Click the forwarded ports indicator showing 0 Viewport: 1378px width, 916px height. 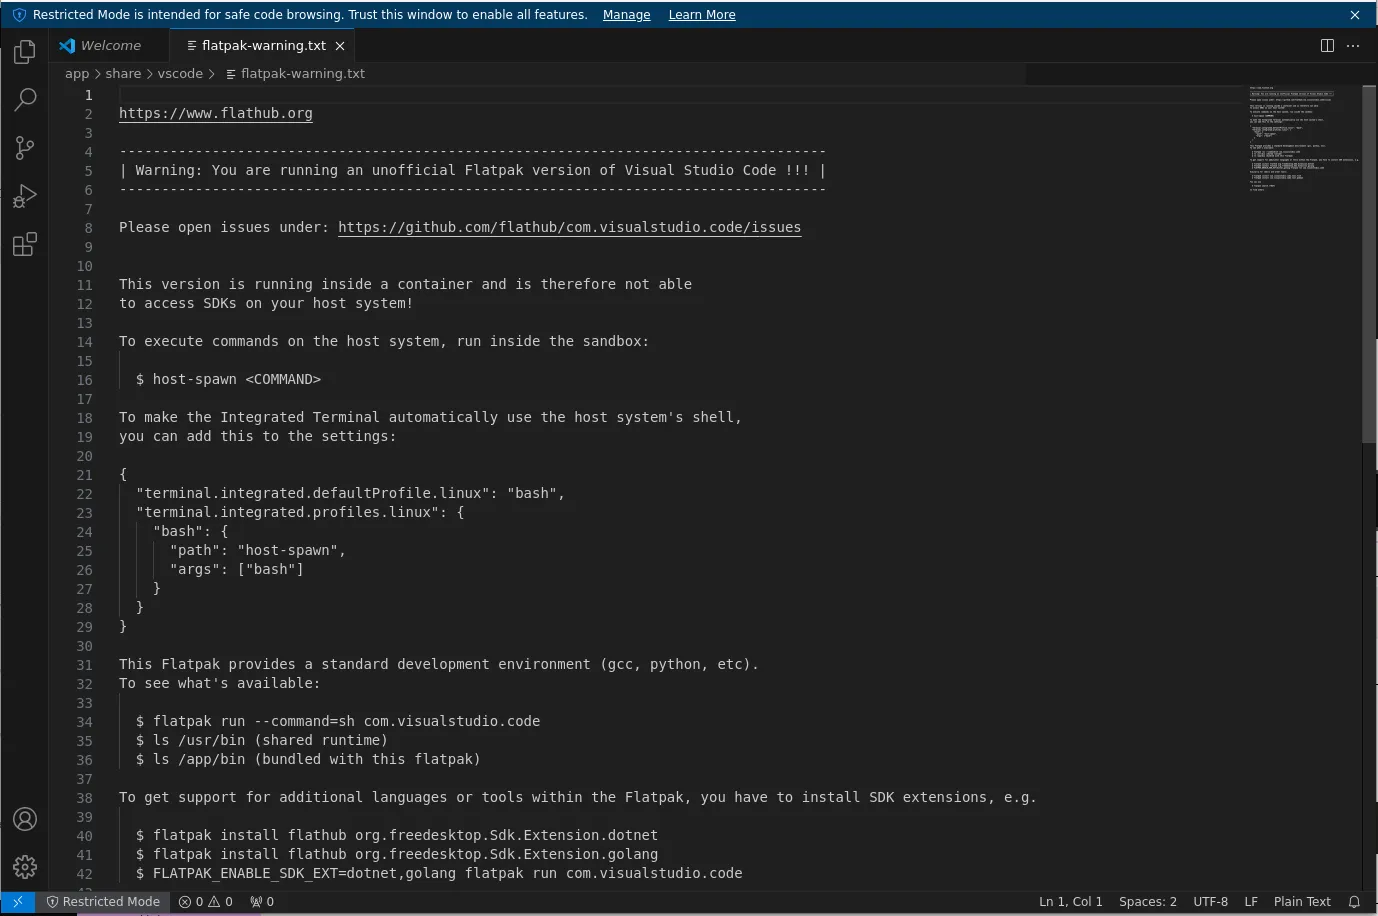(x=262, y=901)
